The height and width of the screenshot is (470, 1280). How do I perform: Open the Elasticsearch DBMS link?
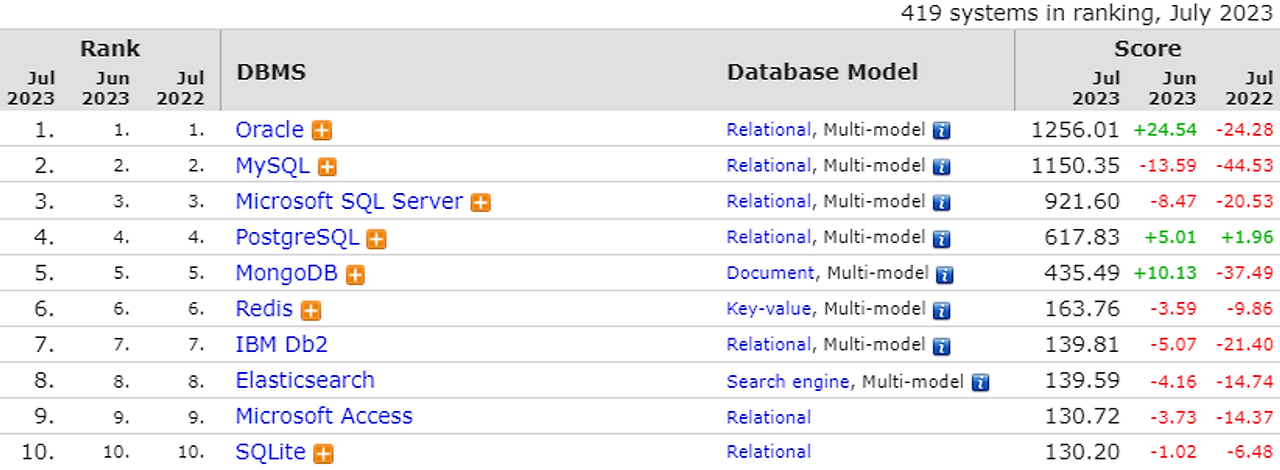[x=305, y=380]
